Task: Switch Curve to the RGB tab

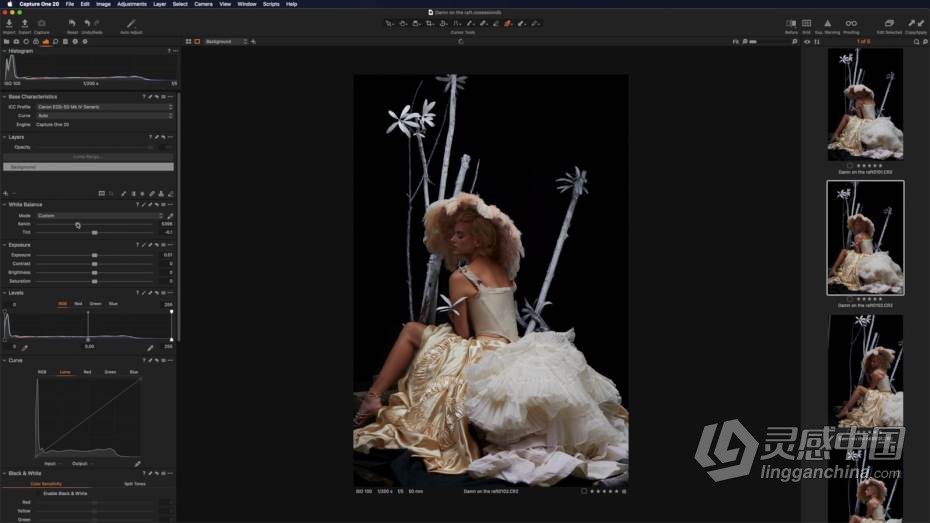Action: 42,372
